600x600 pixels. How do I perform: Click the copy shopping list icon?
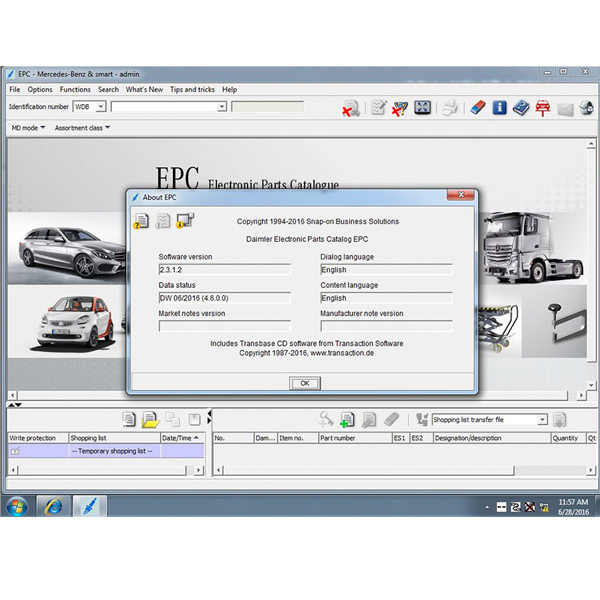(173, 419)
